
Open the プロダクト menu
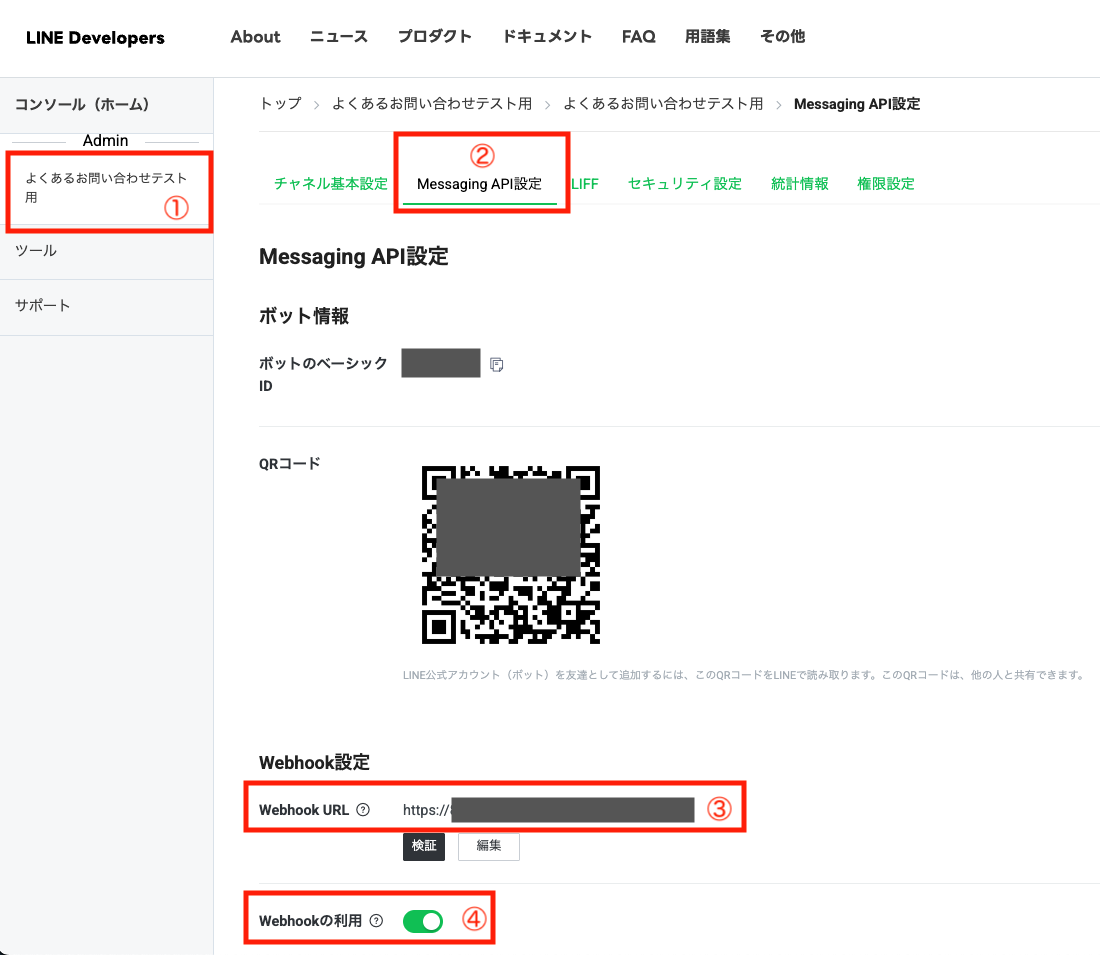pyautogui.click(x=435, y=36)
